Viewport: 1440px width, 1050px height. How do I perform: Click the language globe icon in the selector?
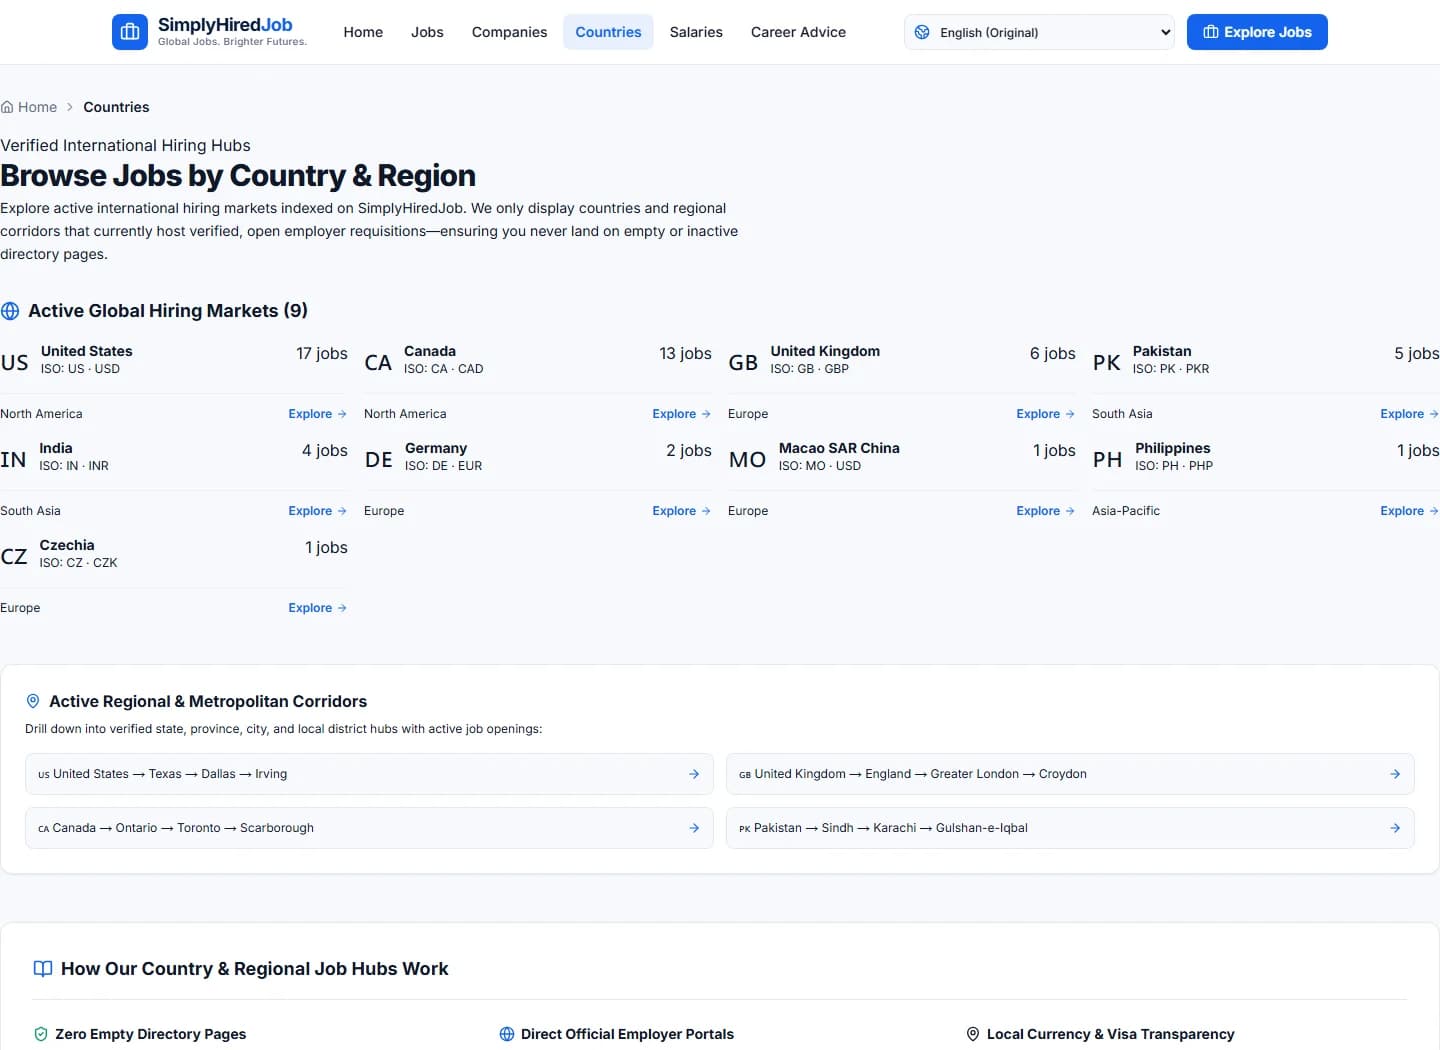[922, 32]
